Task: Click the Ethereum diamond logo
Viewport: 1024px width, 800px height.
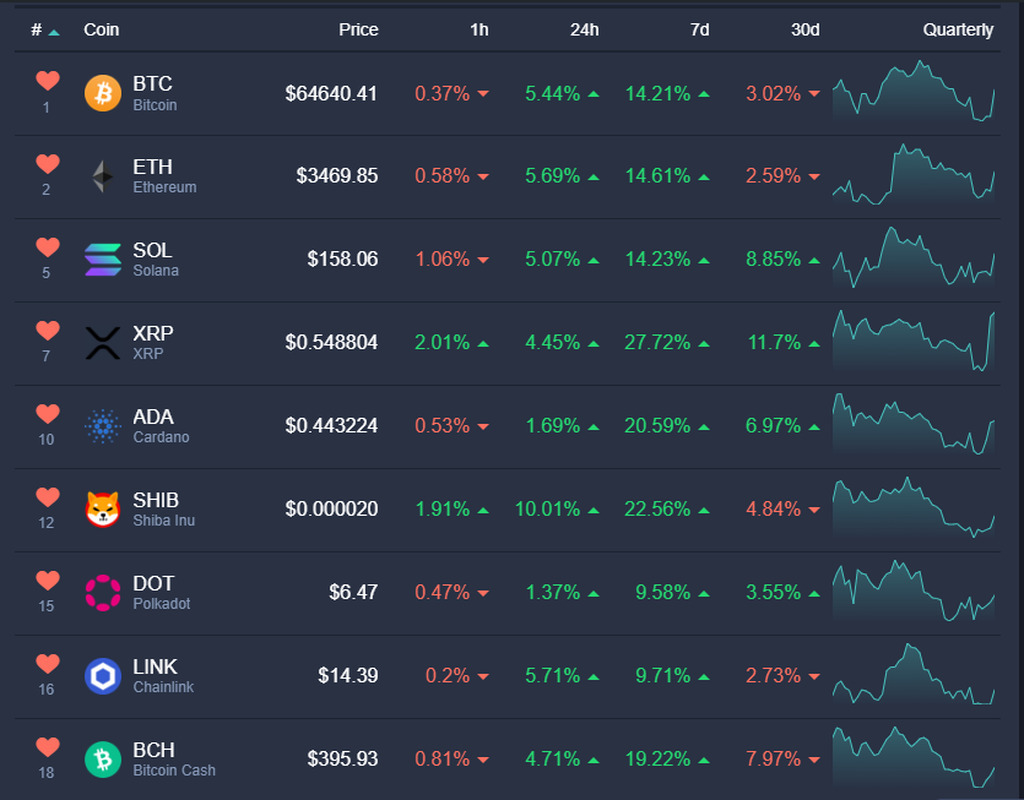Action: pos(102,177)
